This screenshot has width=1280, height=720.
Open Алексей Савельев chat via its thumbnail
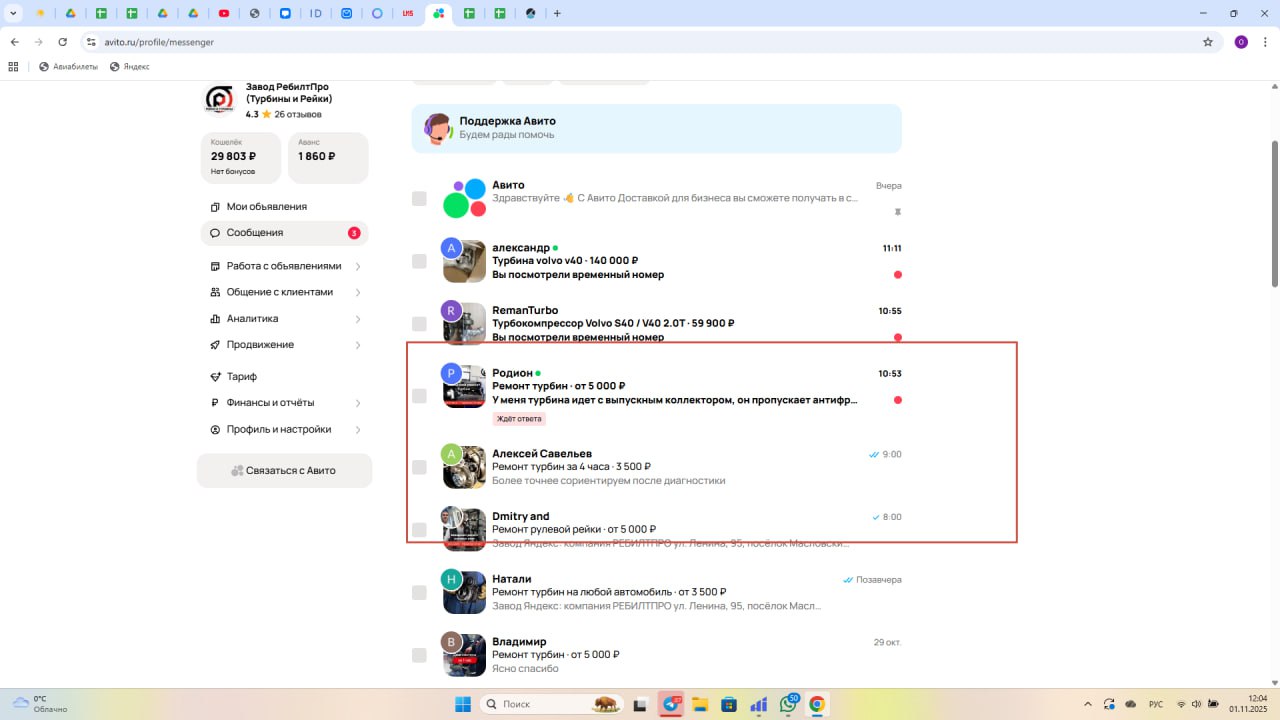(x=465, y=468)
